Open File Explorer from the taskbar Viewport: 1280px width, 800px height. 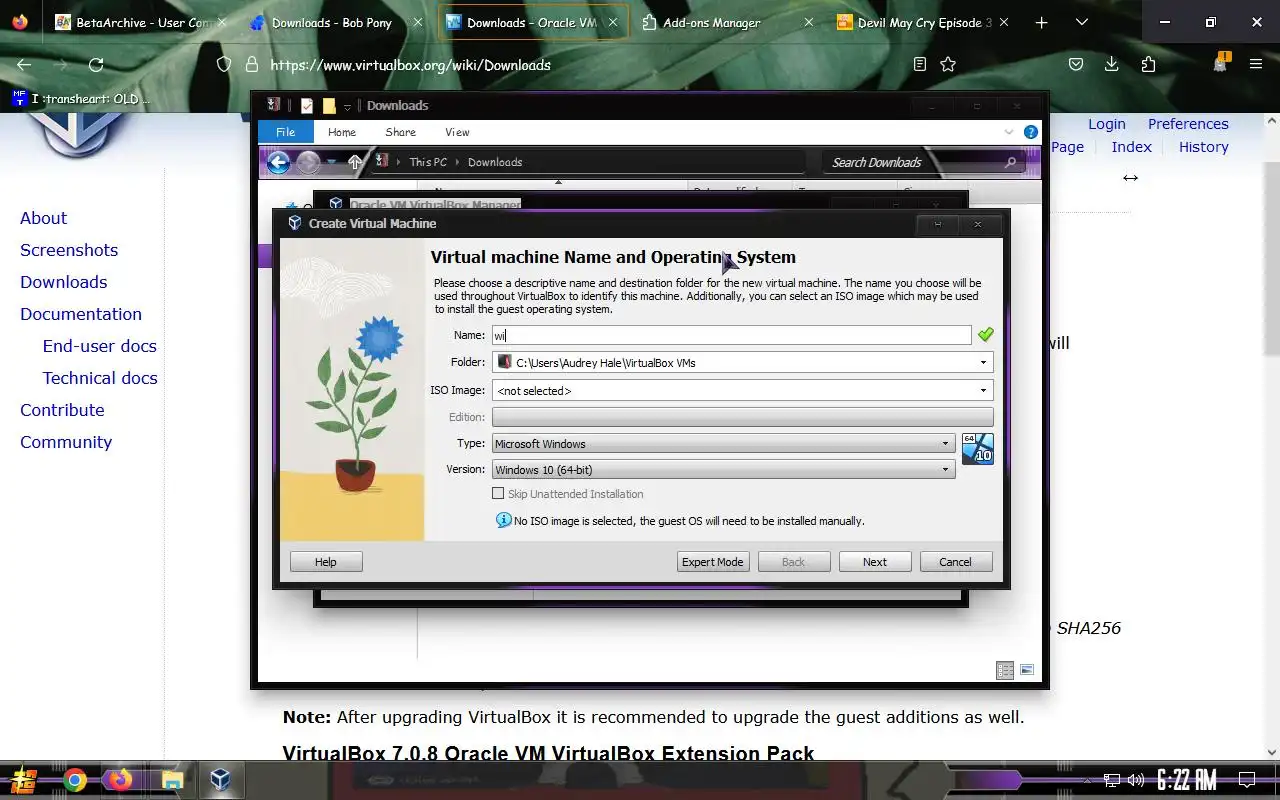172,780
